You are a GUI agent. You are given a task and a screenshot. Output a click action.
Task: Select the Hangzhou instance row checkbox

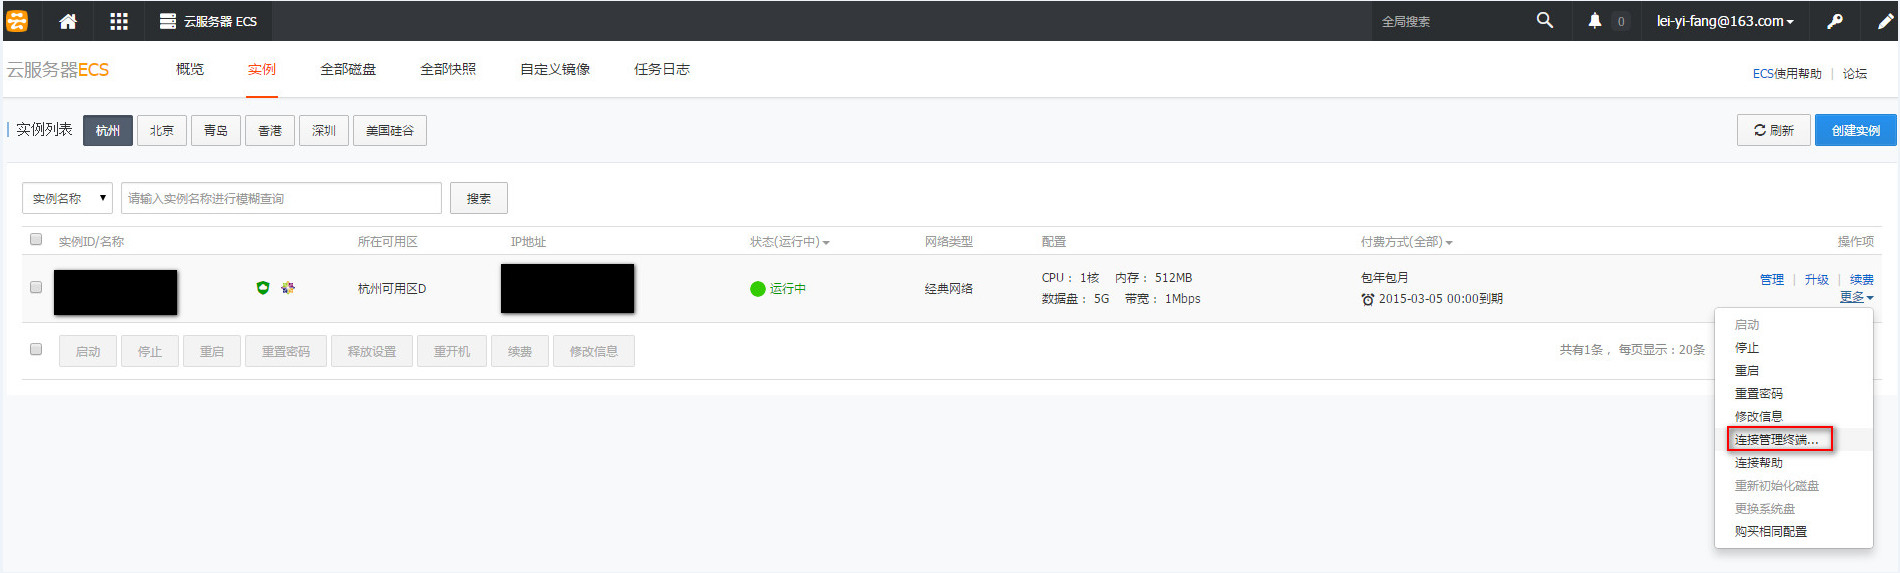coord(36,288)
